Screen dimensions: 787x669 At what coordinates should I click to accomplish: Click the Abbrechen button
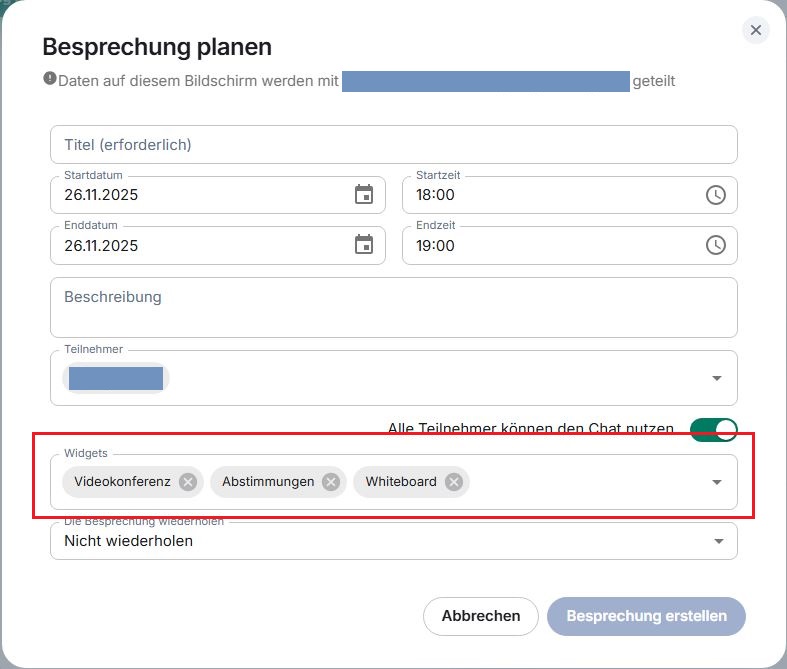481,616
